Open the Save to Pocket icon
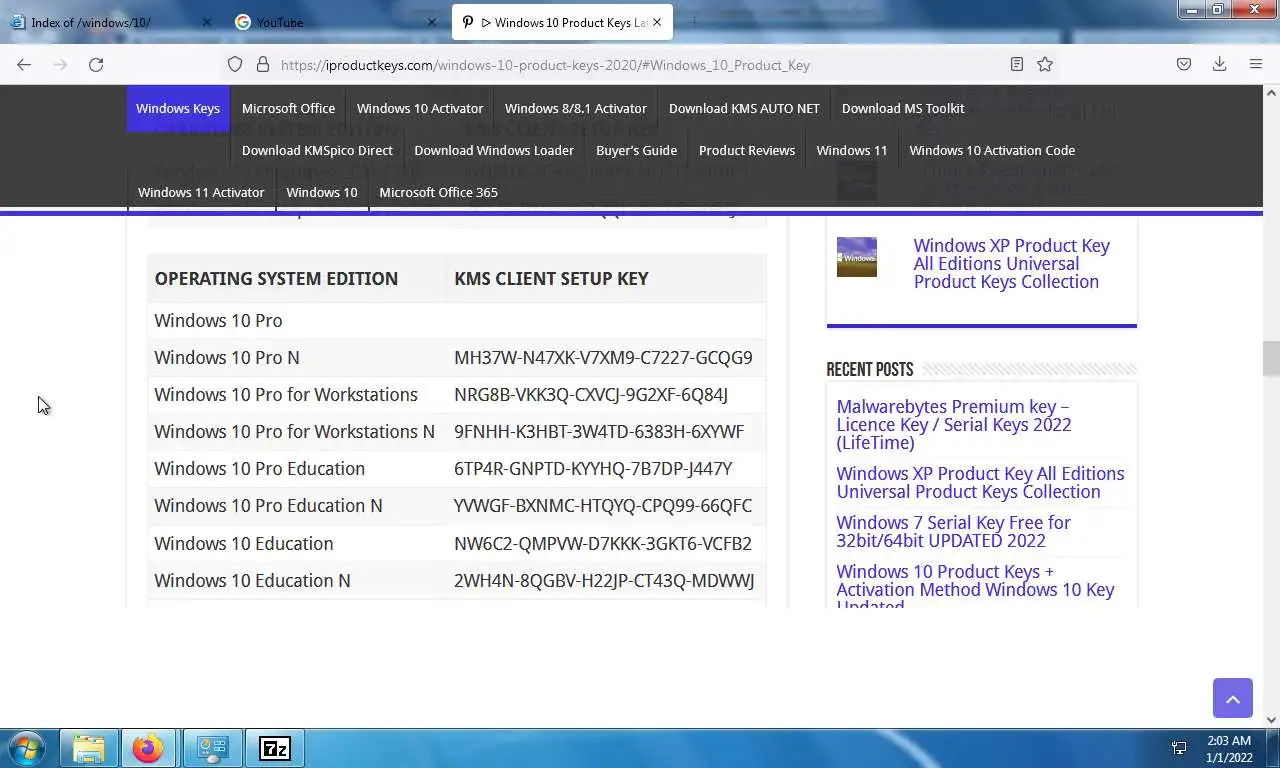The height and width of the screenshot is (768, 1280). coord(1184,65)
